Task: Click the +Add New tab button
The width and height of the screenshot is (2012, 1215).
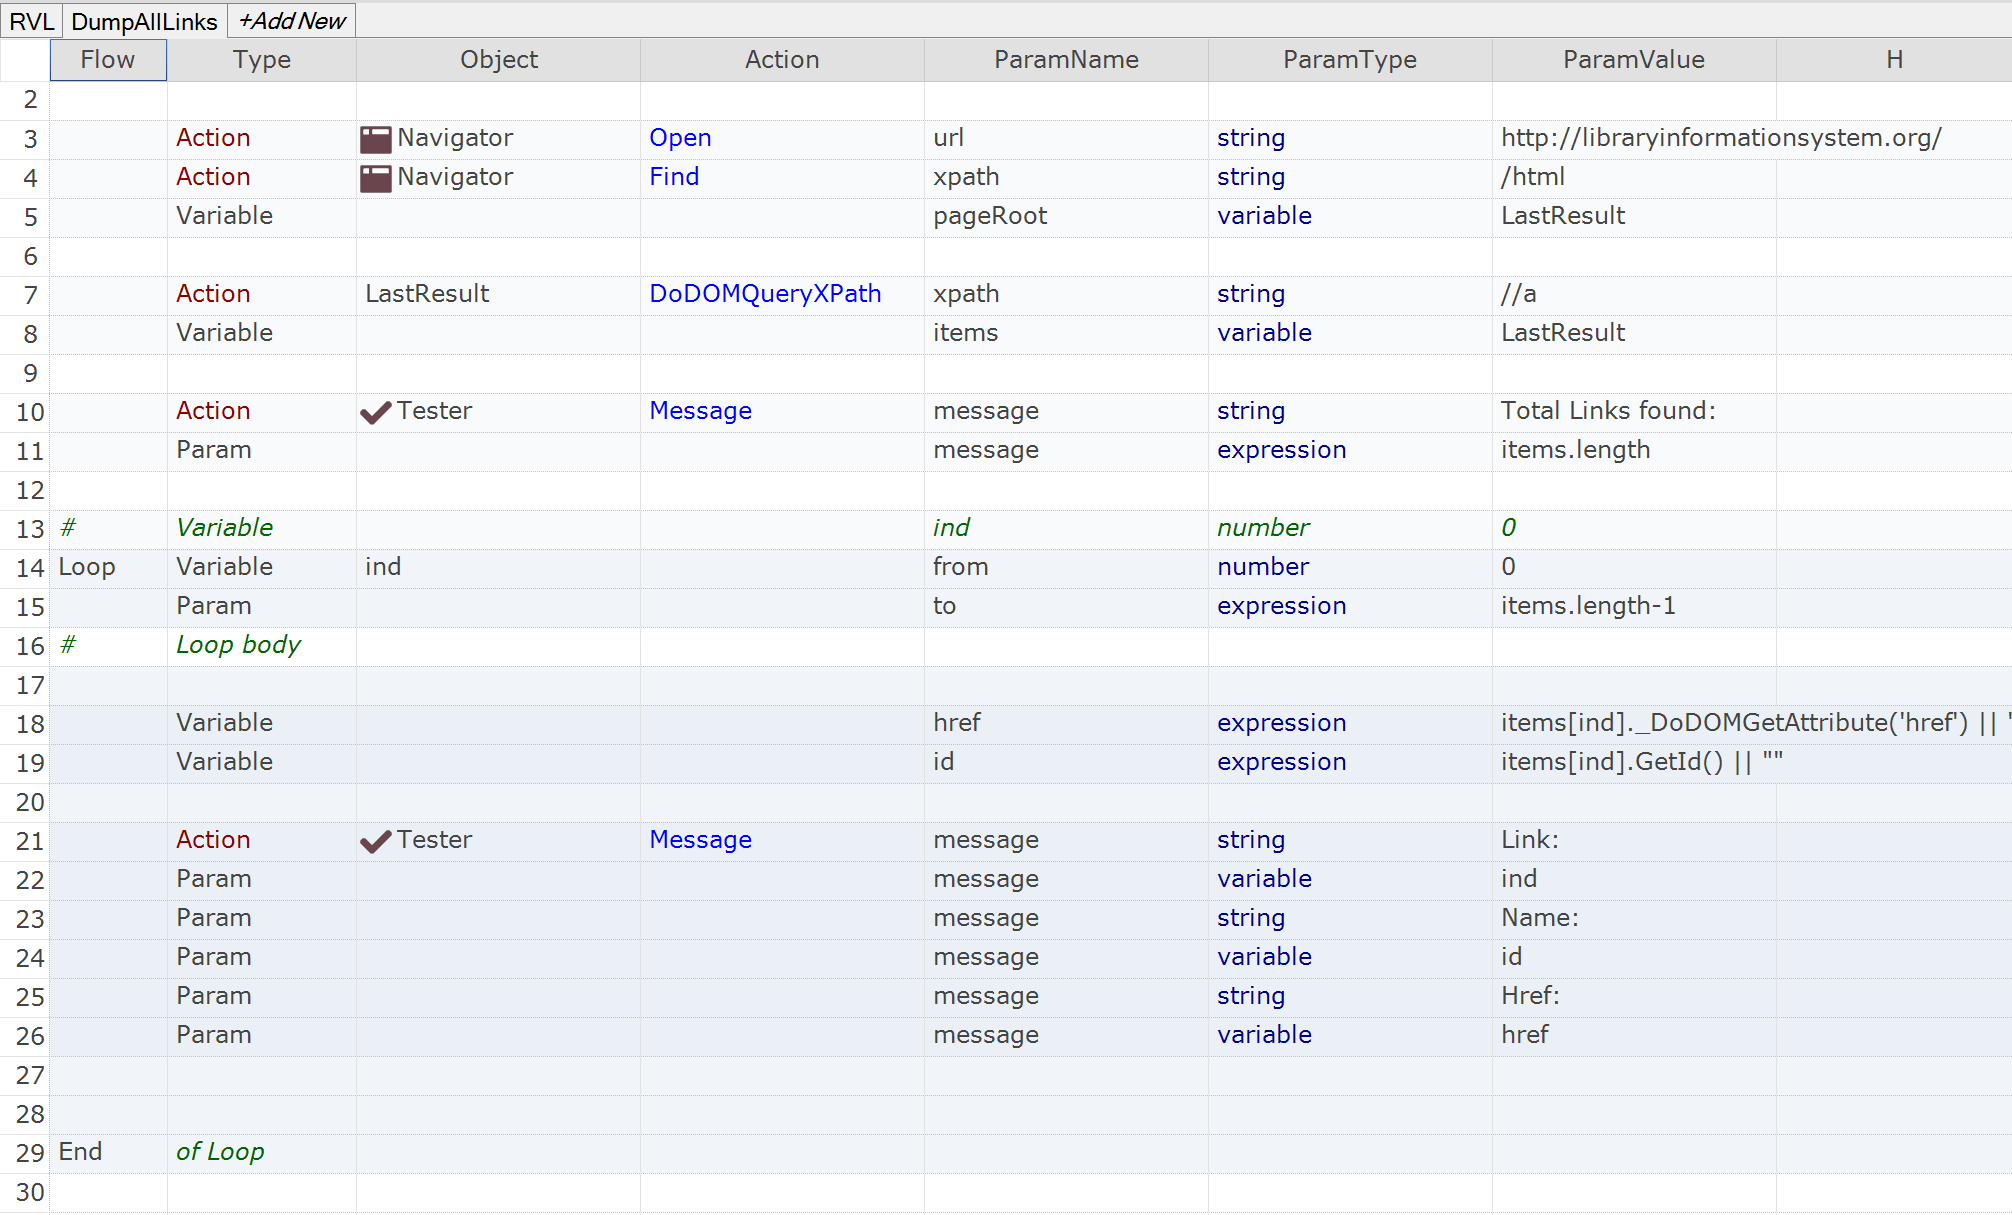Action: 292,21
